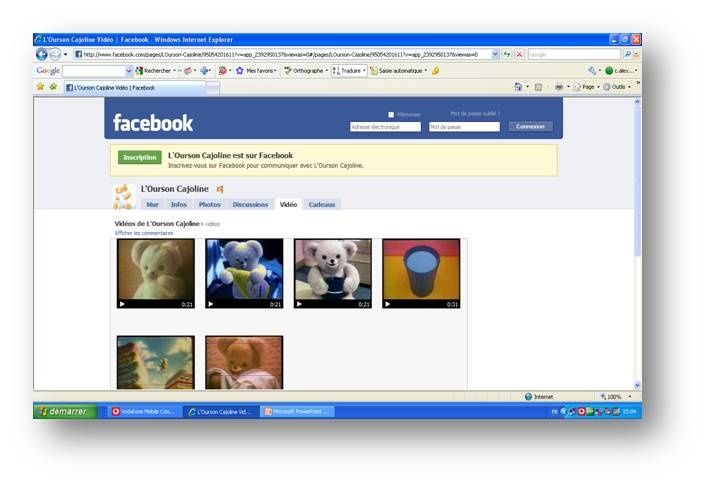Click Orthographe spell check toolbar button
Image resolution: width=707 pixels, height=484 pixels.
(x=303, y=71)
